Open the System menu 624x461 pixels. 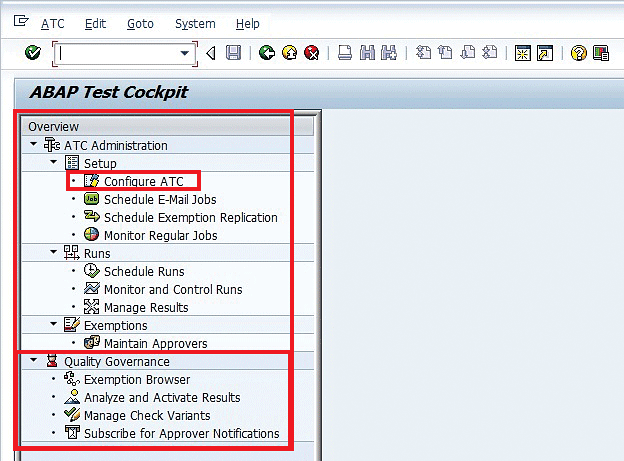pyautogui.click(x=195, y=24)
